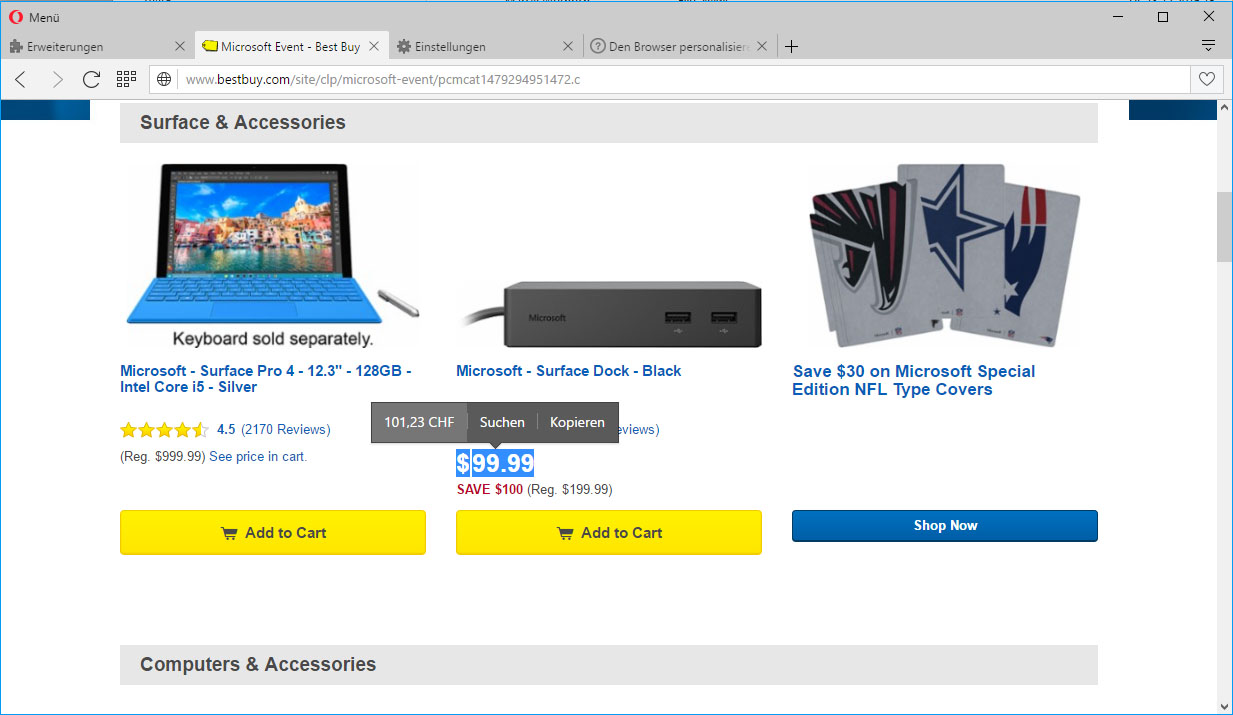The image size is (1233, 715).
Task: Click the SAVE $100 text
Action: (490, 489)
